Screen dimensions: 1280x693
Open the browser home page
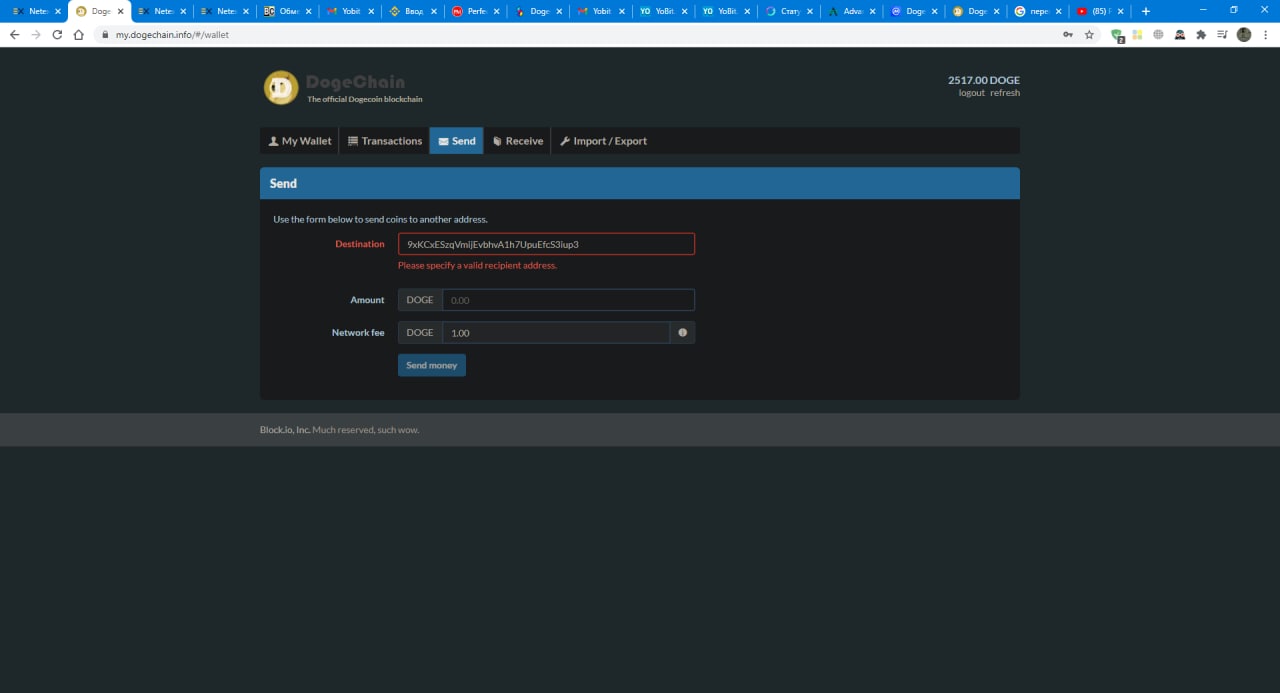click(79, 34)
